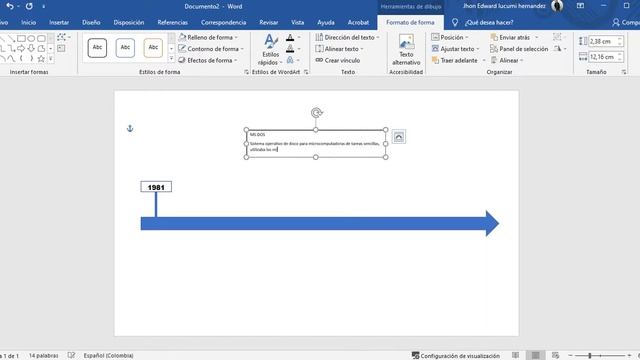Screen dimensions: 640x360
Task: Open the Estilos de WordArt dialog launcher
Action: pos(306,72)
